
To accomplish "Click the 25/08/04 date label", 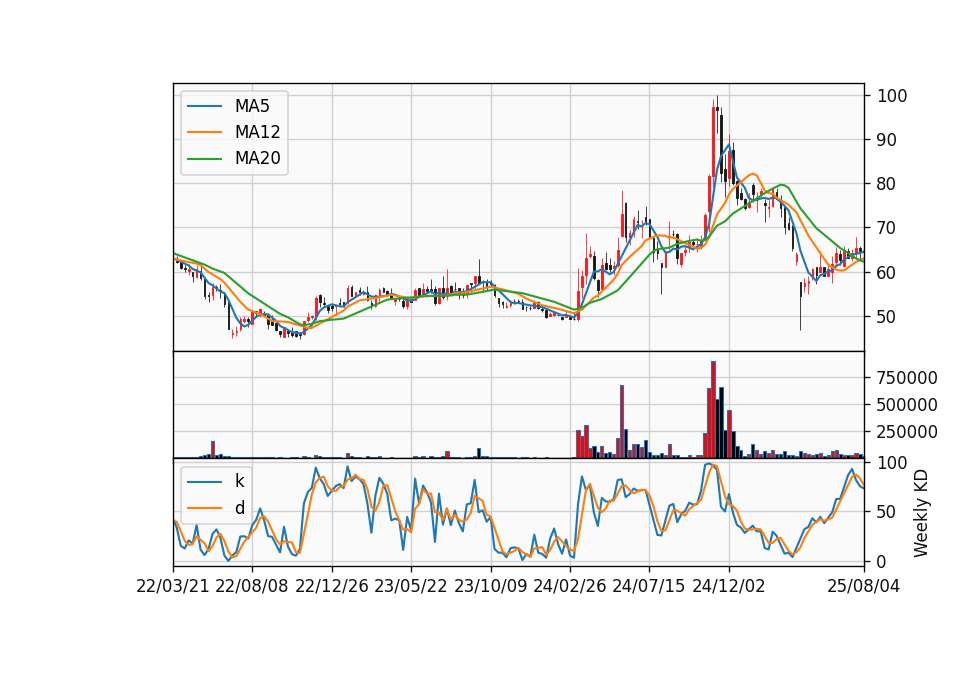I will [864, 586].
